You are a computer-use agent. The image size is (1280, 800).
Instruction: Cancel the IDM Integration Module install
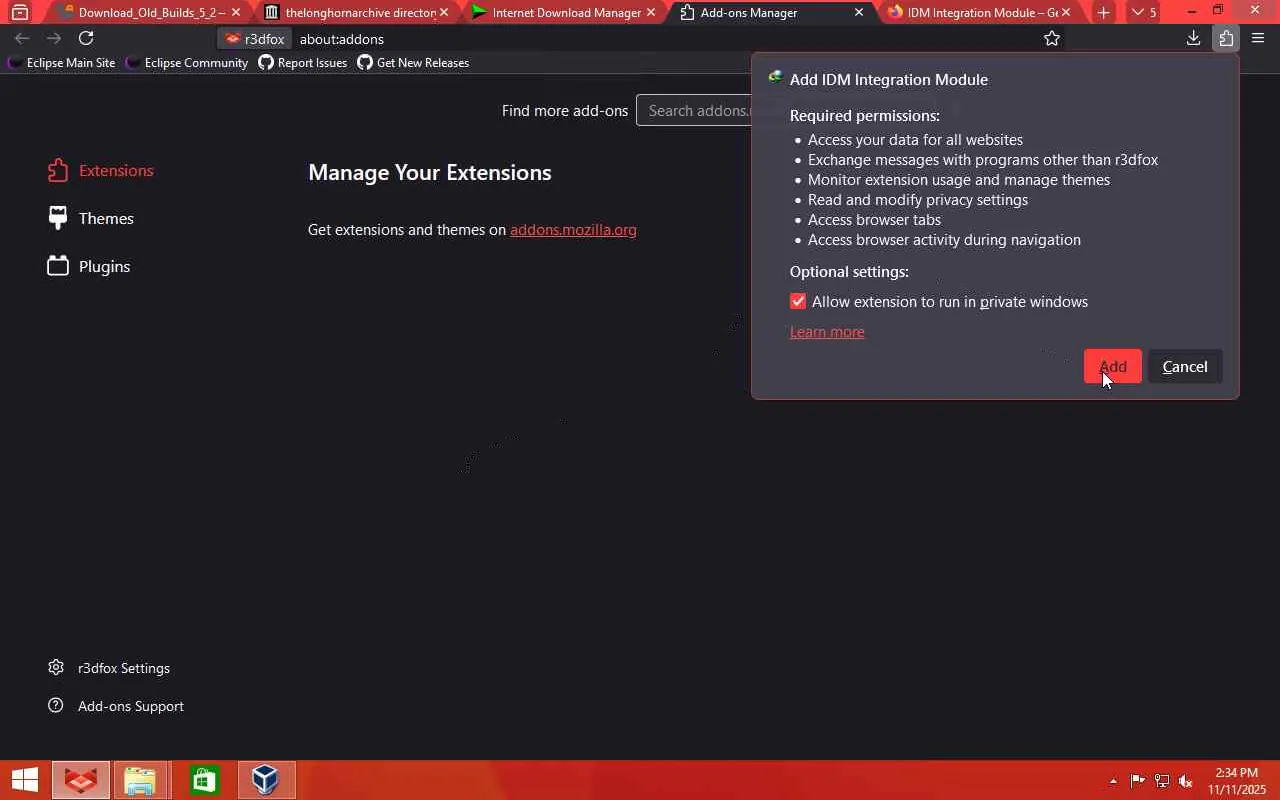tap(1185, 367)
